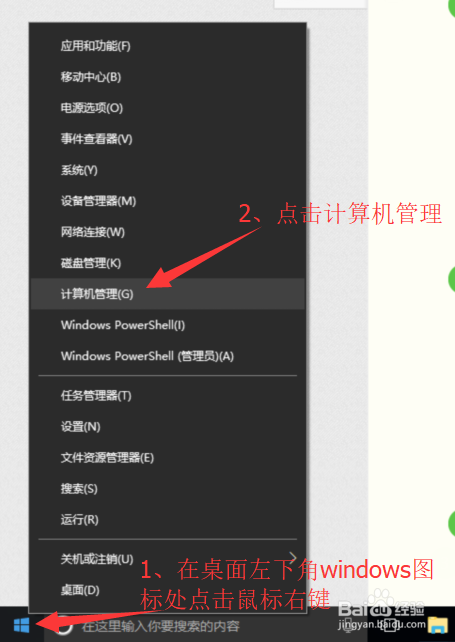
Task: Open 文件资源管理器(E) entry
Action: click(x=168, y=458)
